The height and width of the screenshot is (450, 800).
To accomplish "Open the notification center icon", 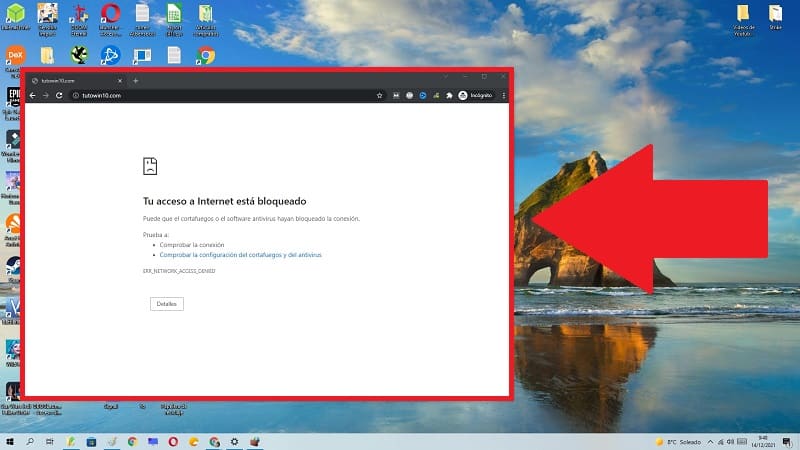I will point(787,442).
